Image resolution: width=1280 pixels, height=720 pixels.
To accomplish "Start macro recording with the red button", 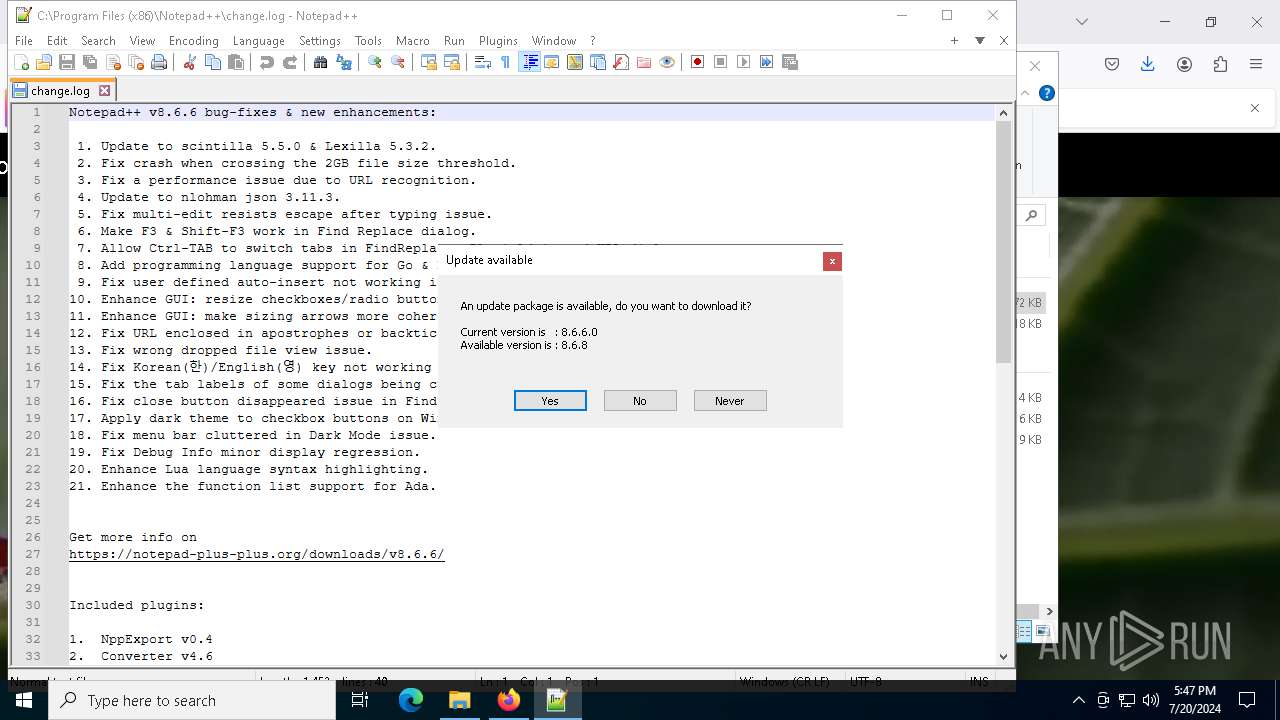I will pyautogui.click(x=697, y=62).
